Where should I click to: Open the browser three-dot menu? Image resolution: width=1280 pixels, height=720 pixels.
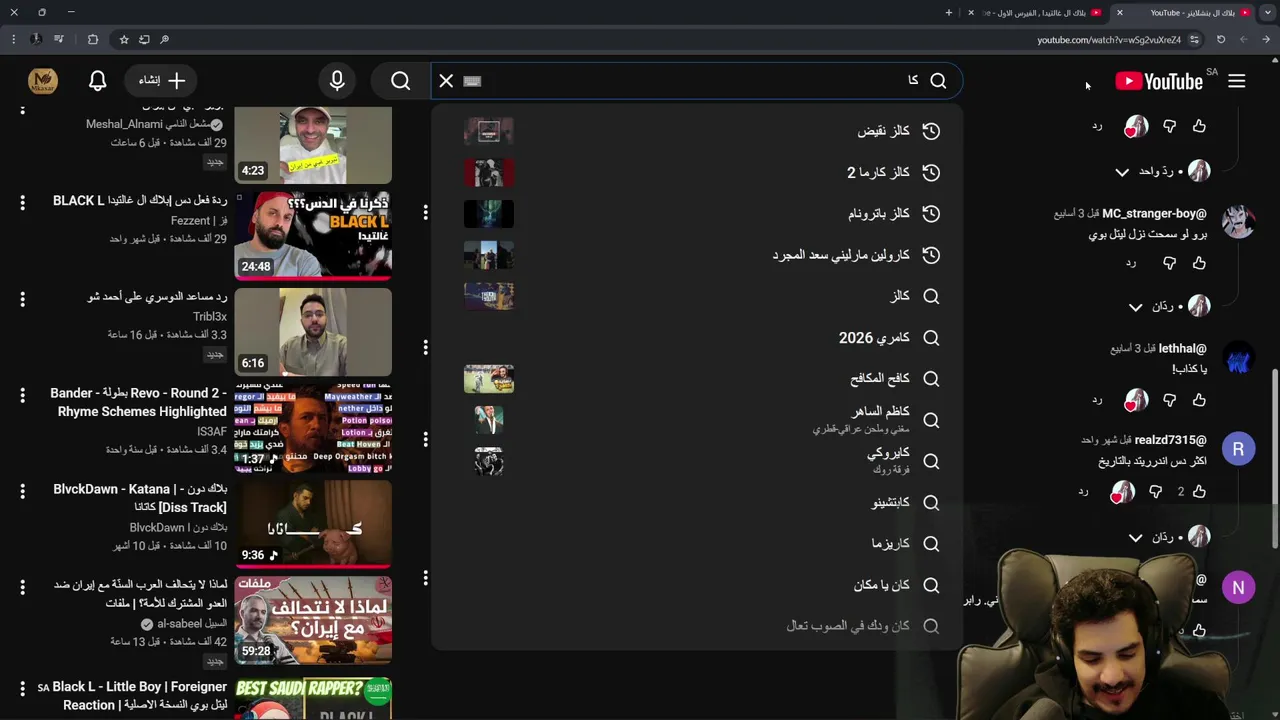coord(13,40)
